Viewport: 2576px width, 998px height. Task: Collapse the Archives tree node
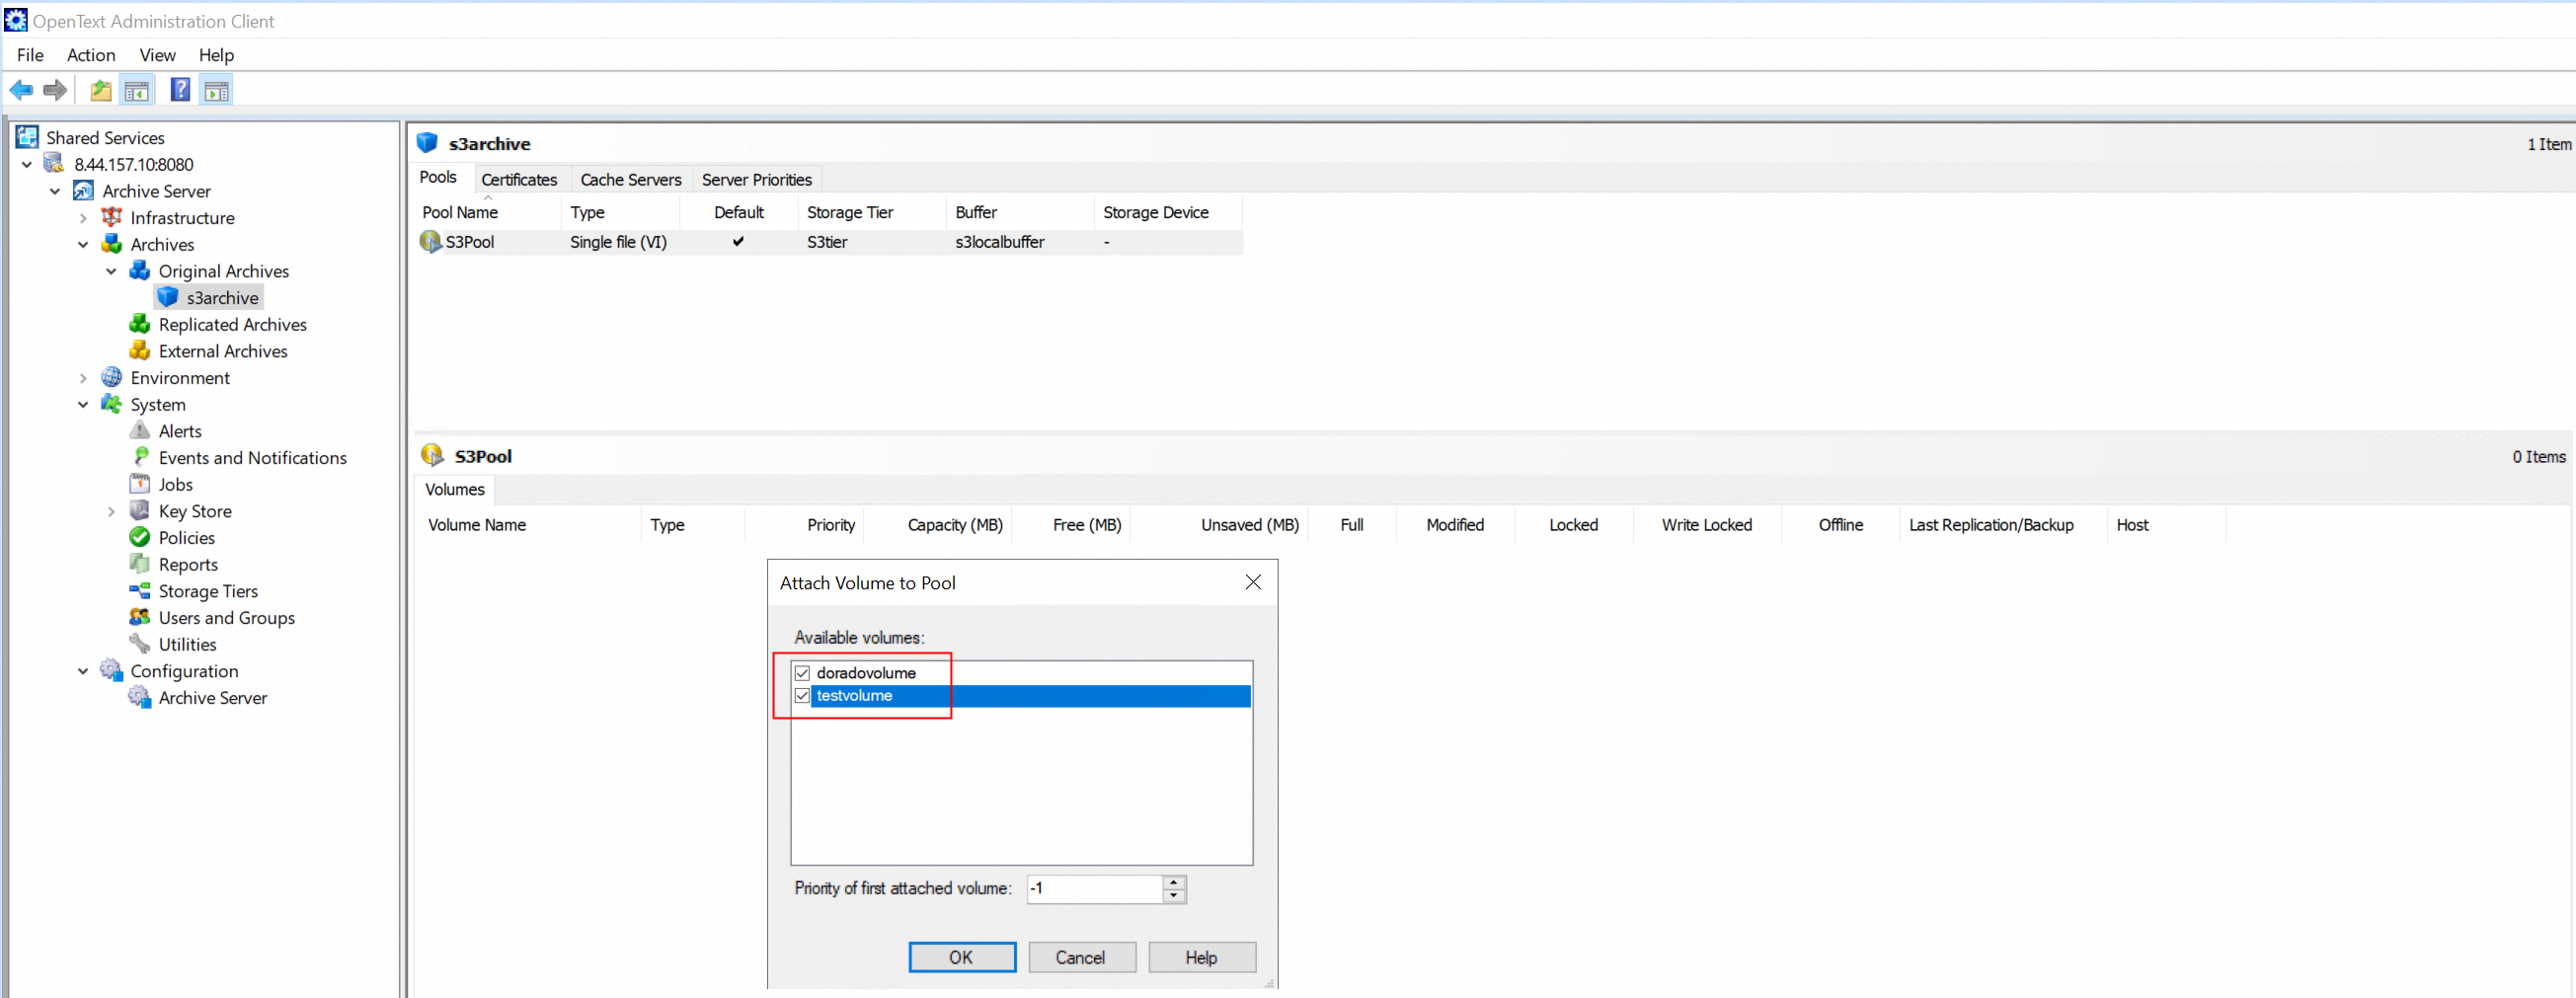[x=83, y=244]
